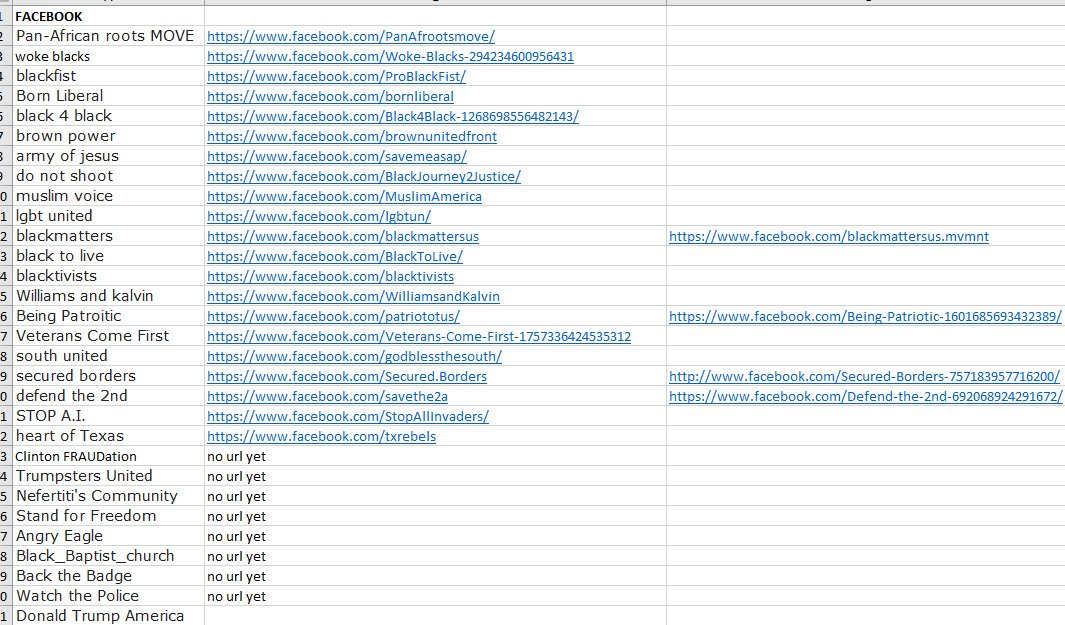This screenshot has width=1065, height=625.
Task: Select the 'Back the Badge' cell
Action: click(x=108, y=575)
